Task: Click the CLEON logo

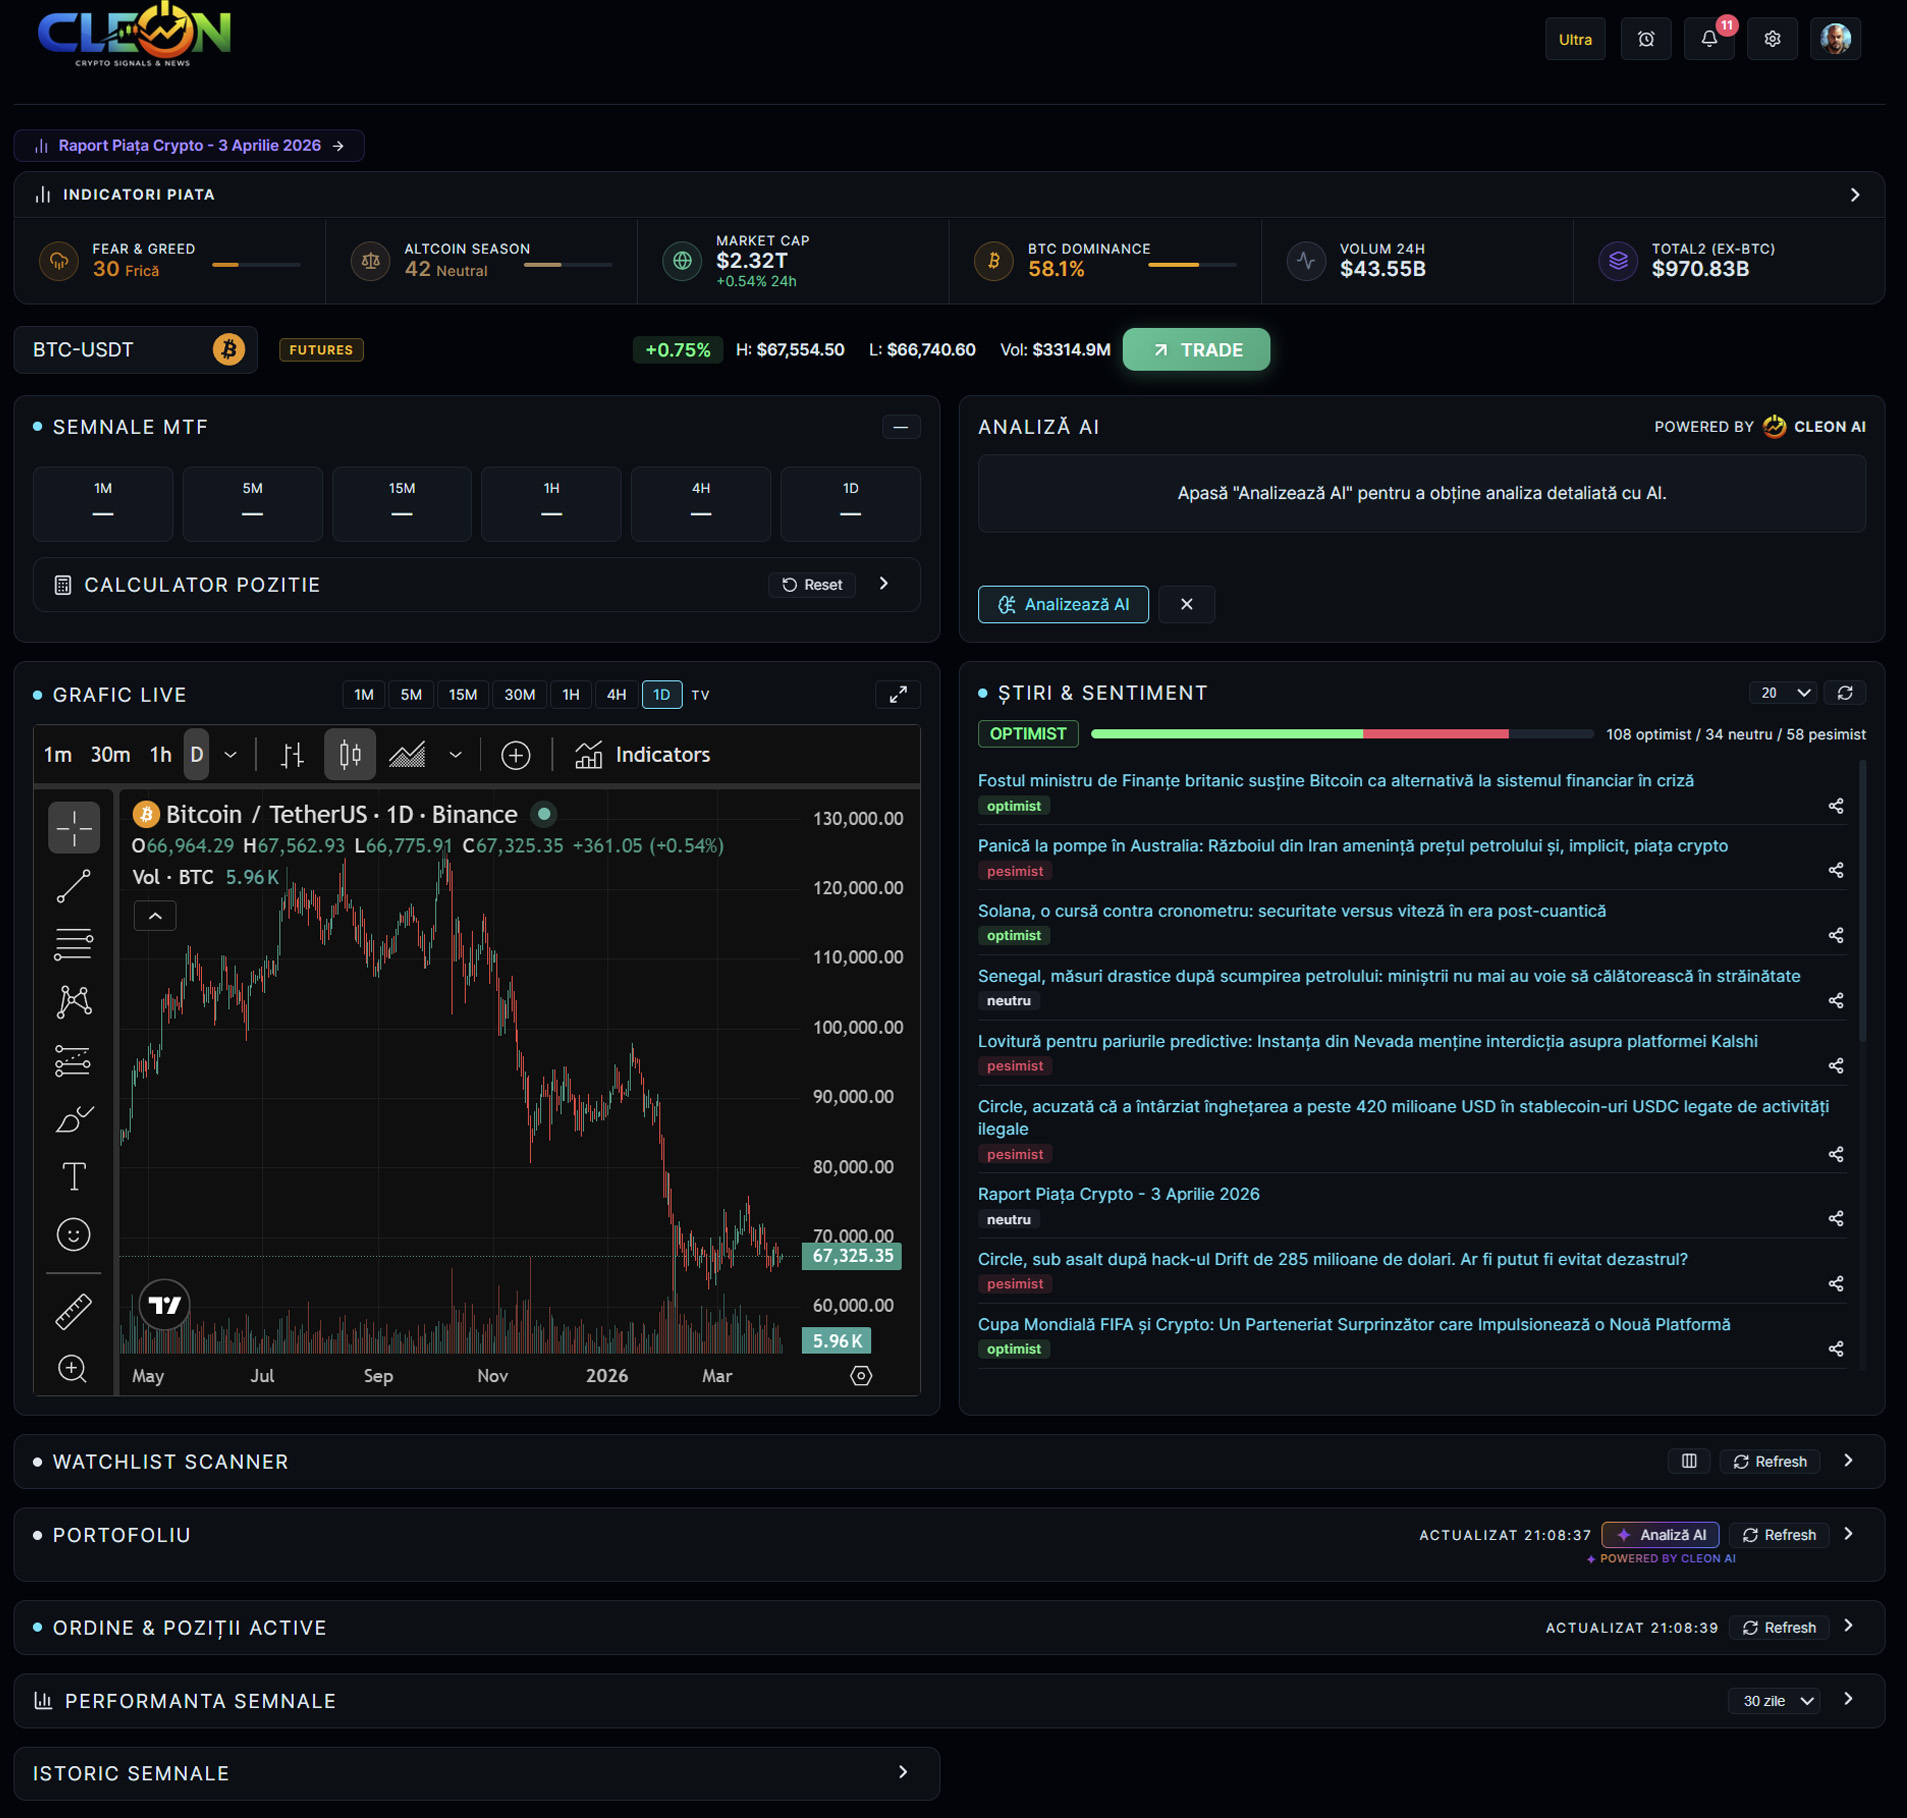Action: click(134, 36)
